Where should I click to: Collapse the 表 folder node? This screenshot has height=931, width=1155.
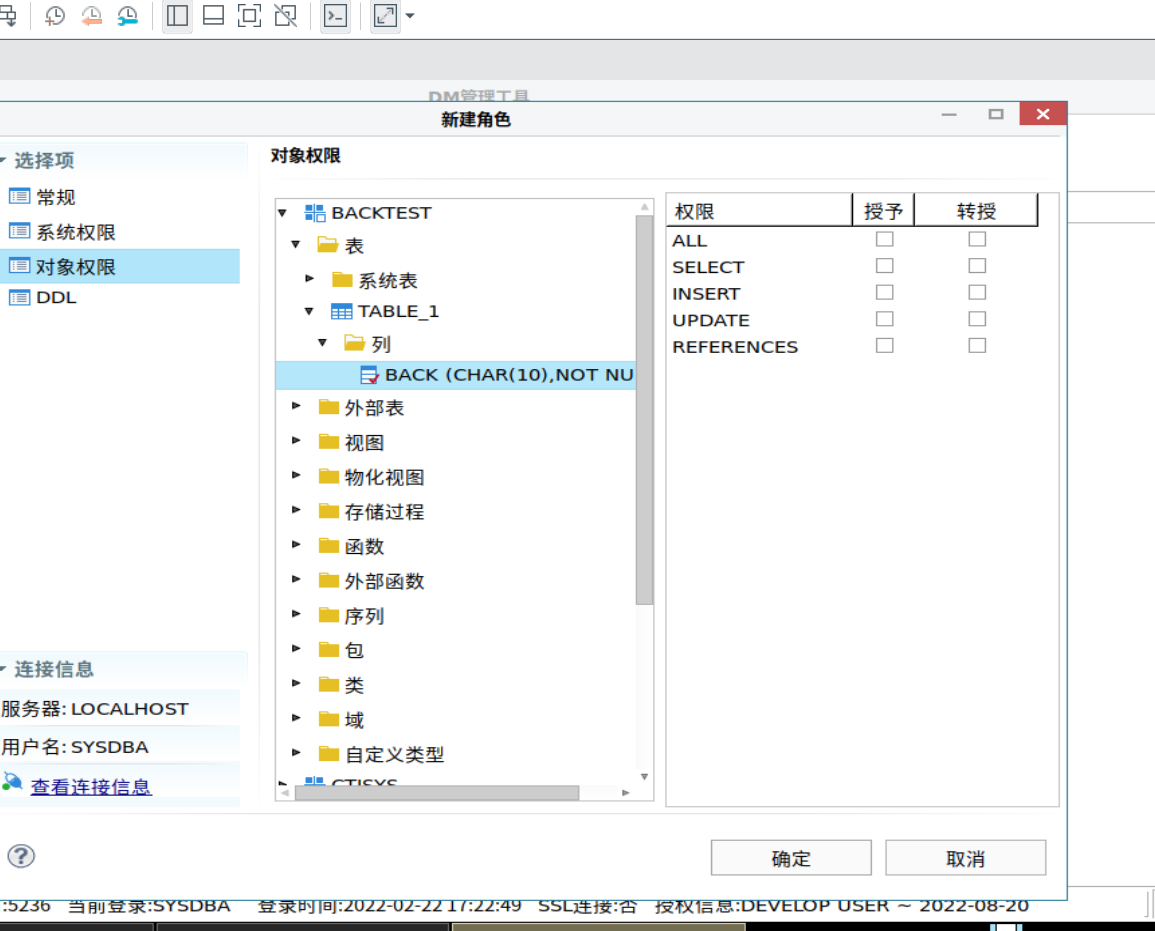click(295, 245)
